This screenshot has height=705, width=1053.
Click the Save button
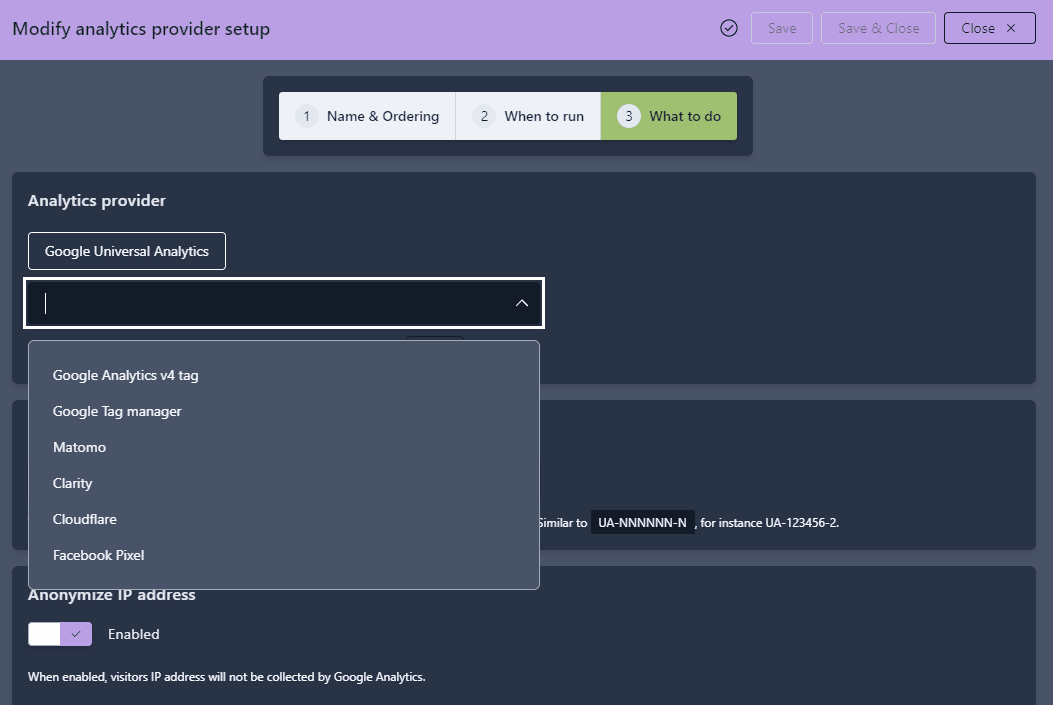pos(782,28)
